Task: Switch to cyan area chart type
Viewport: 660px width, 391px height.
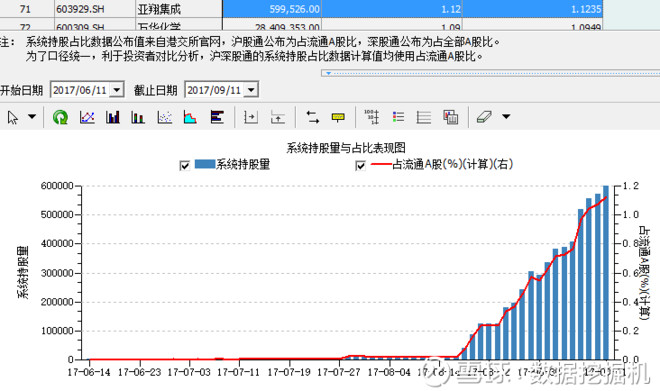Action: tap(190, 117)
